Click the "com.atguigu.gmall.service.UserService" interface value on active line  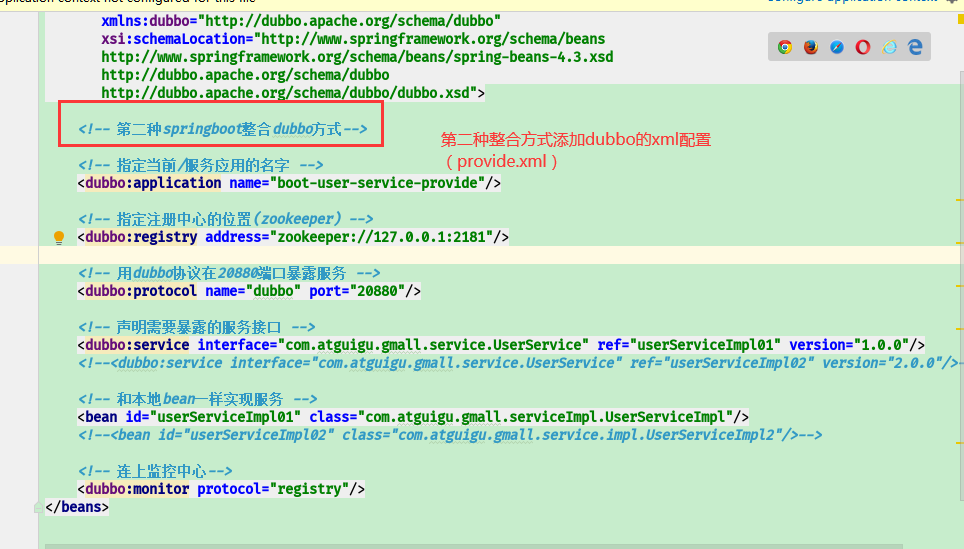point(433,345)
